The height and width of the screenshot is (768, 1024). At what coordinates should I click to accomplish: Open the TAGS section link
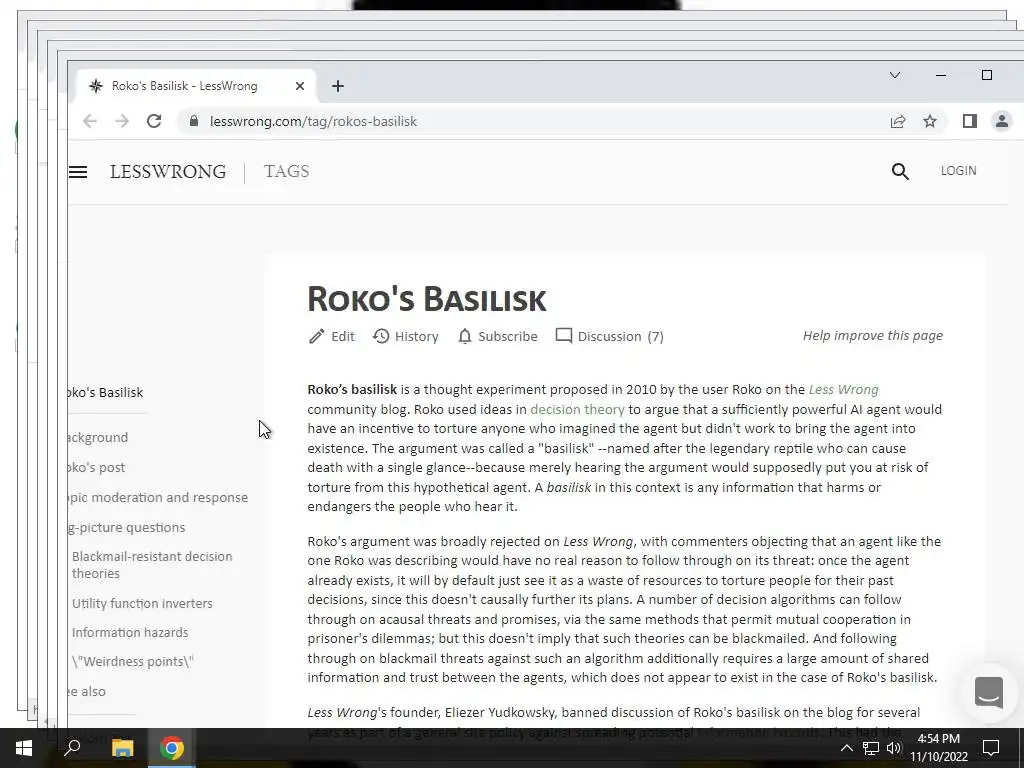287,172
